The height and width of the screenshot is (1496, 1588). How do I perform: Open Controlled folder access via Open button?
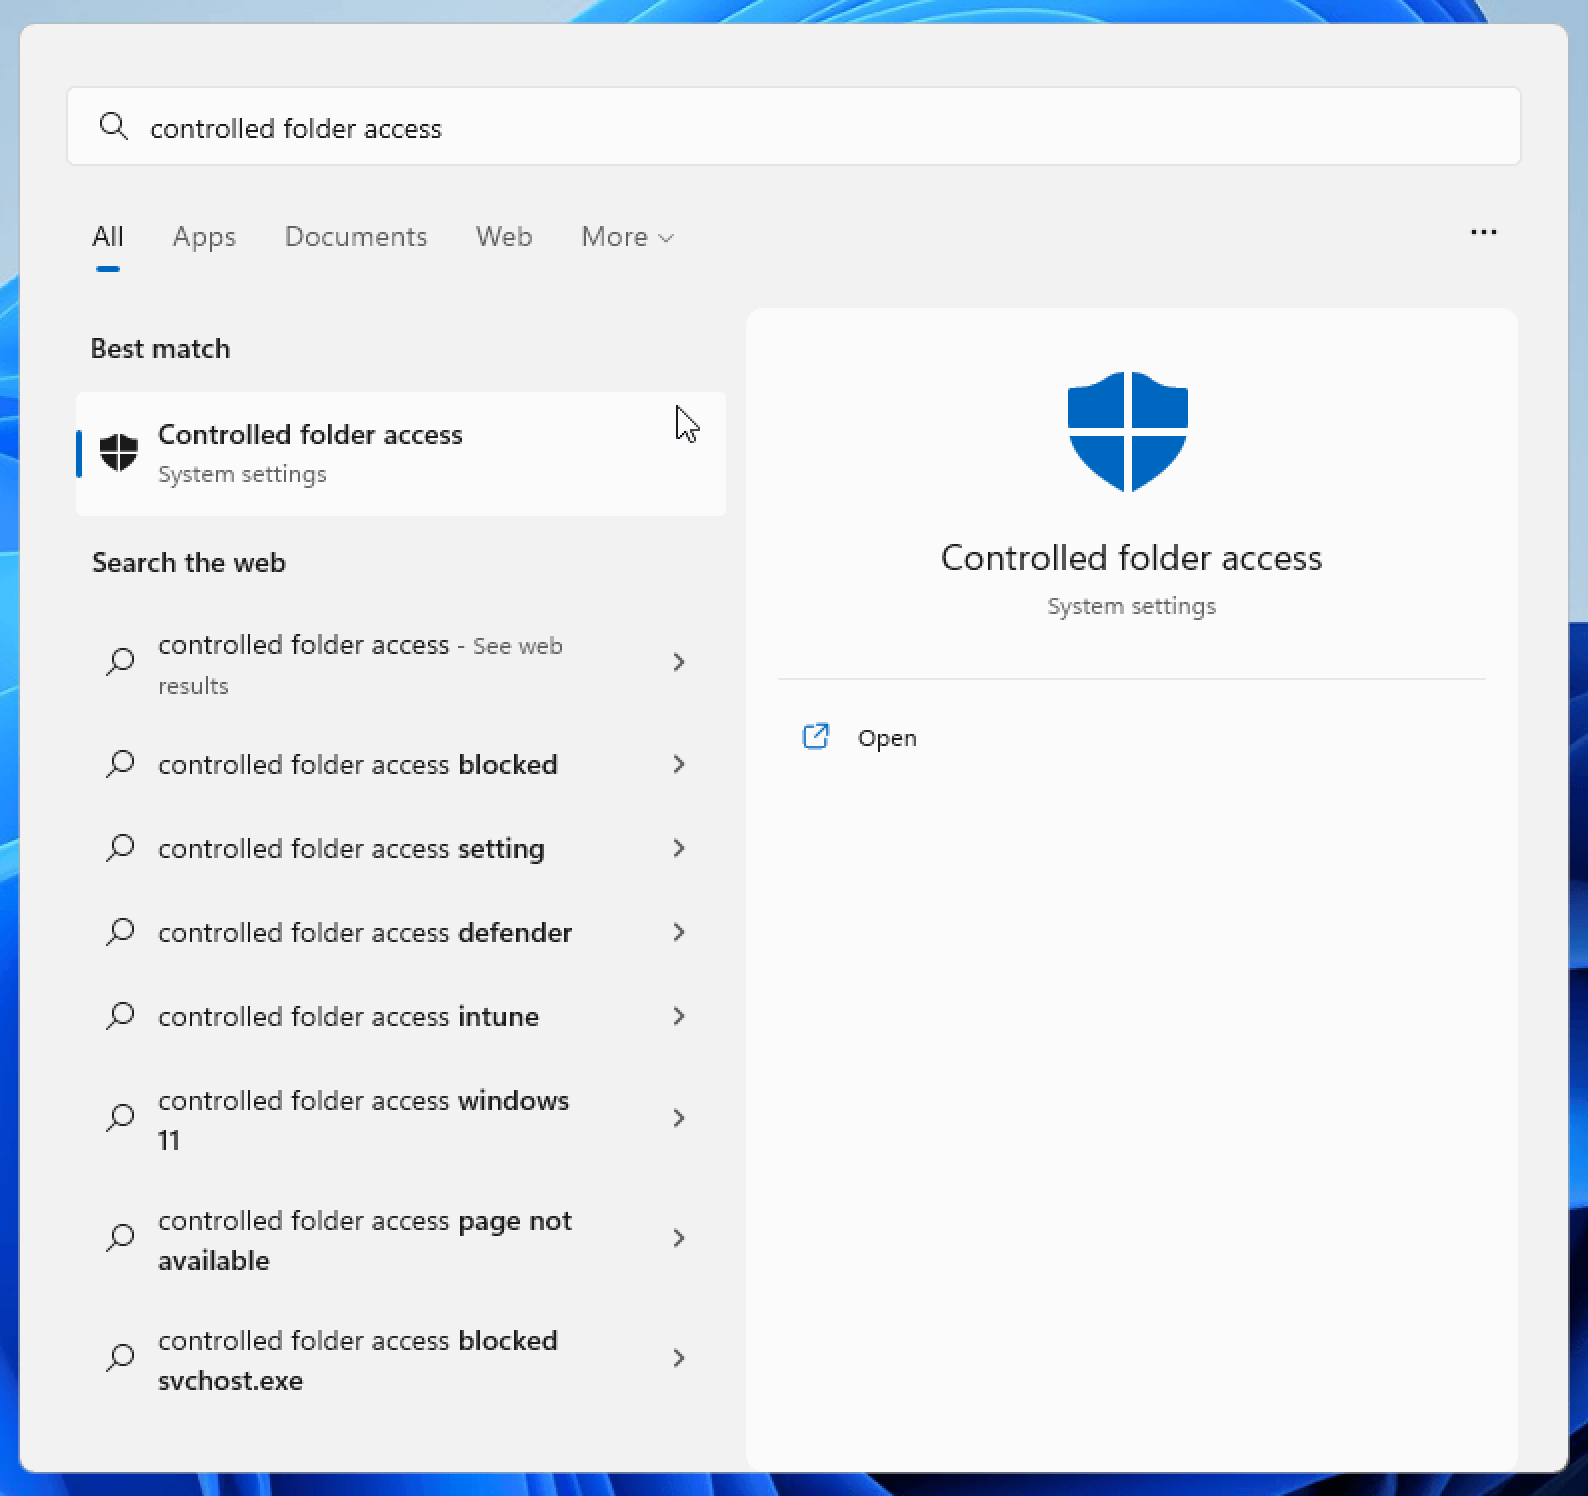(886, 738)
